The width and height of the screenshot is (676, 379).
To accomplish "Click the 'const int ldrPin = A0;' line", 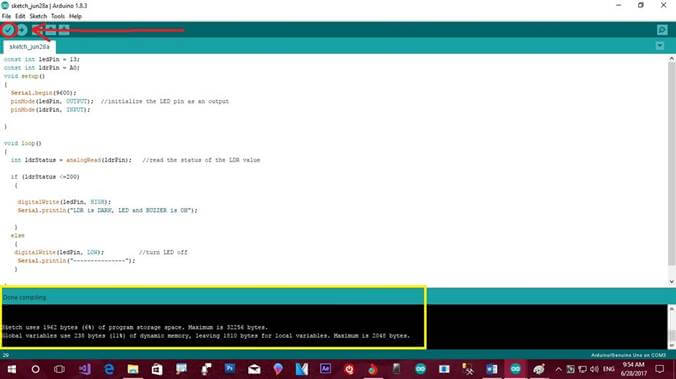I will click(42, 68).
